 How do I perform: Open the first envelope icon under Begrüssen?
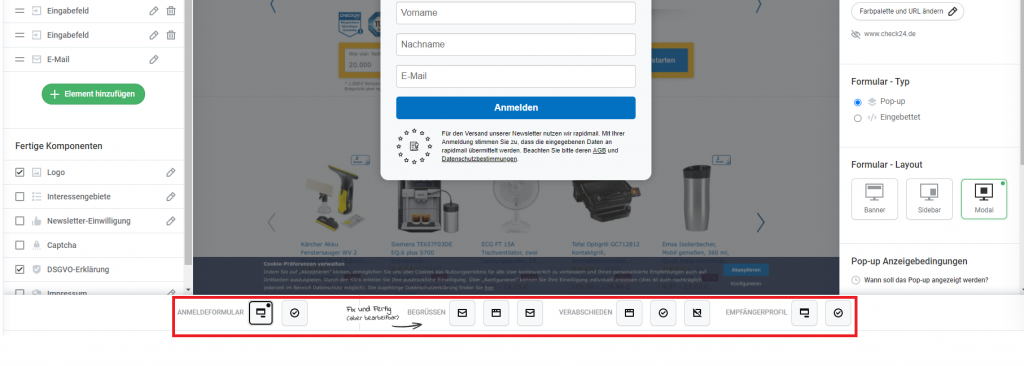click(462, 314)
